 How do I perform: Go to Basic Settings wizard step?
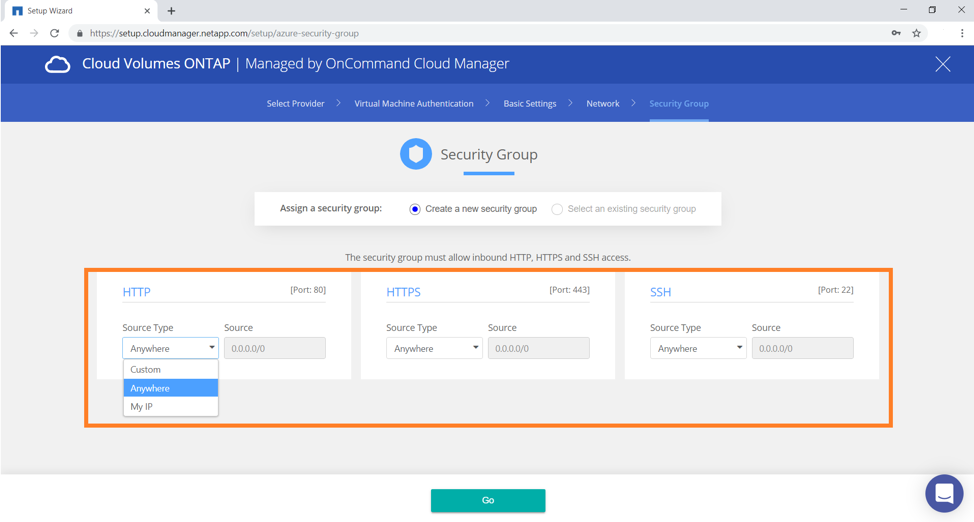pyautogui.click(x=529, y=104)
